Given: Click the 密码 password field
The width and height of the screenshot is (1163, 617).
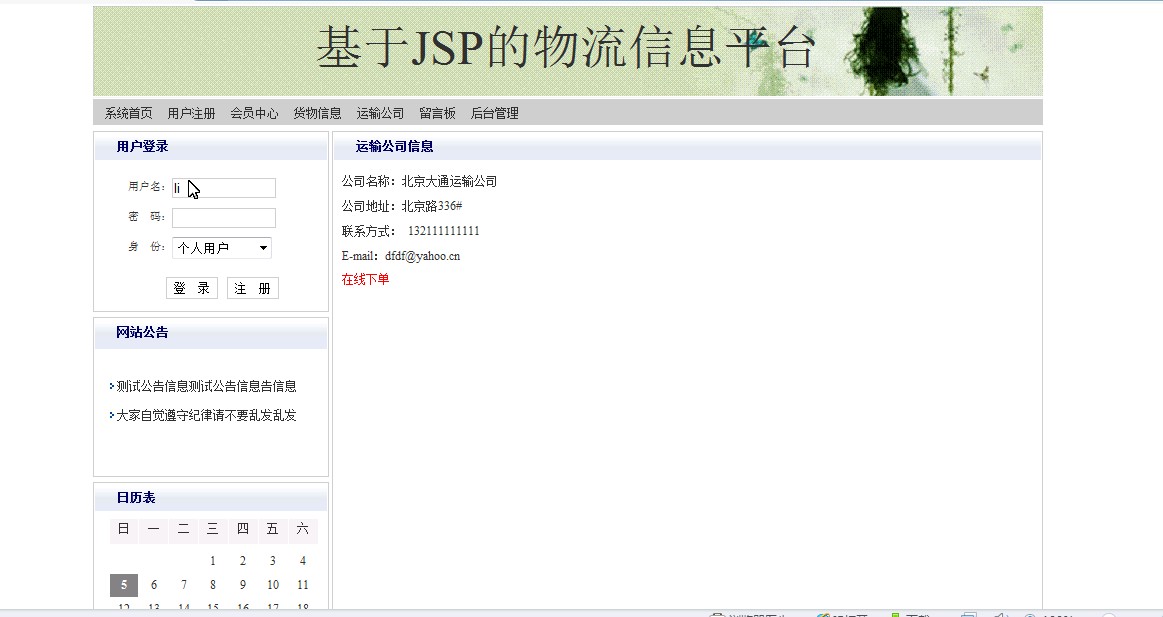Looking at the screenshot, I should click(x=224, y=218).
